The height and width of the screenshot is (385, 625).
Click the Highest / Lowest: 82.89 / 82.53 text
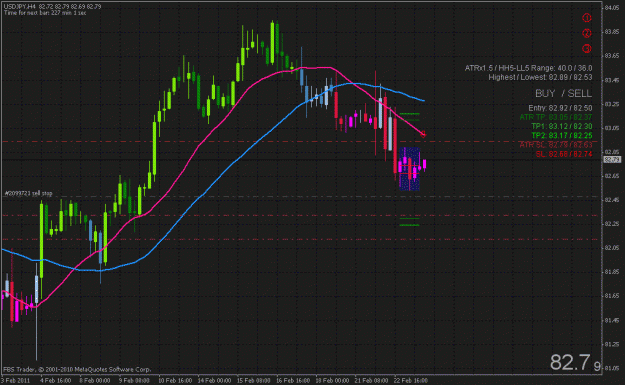click(540, 77)
